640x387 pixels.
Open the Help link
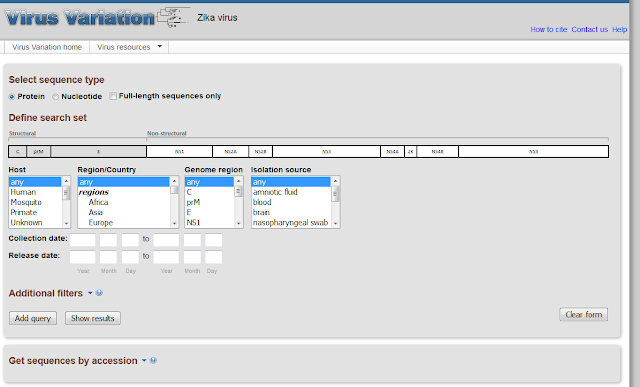[619, 29]
